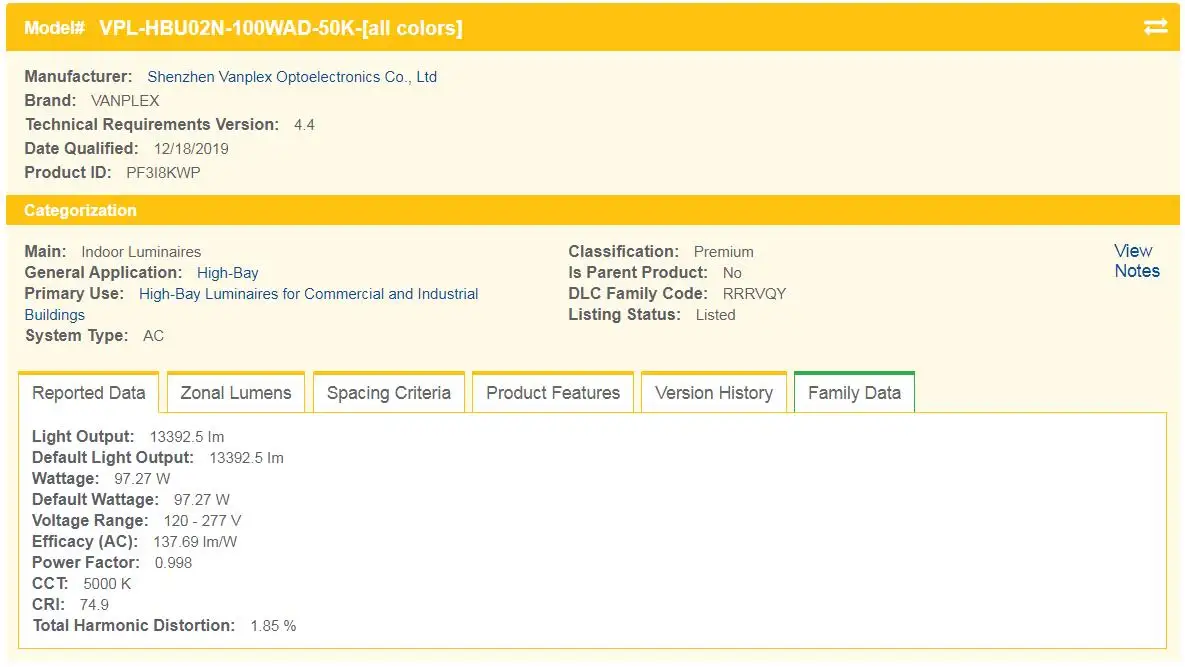
Task: Open the Spacing Criteria tab
Action: 389,393
